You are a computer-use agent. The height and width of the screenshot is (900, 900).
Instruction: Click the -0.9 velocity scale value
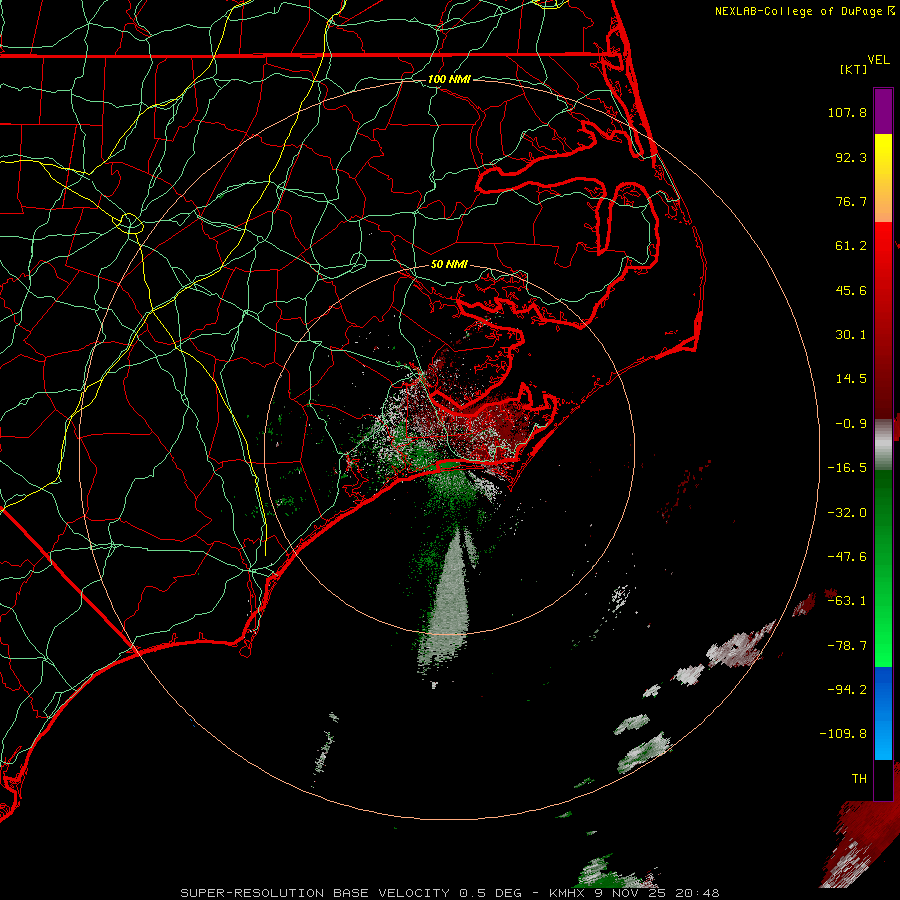851,424
